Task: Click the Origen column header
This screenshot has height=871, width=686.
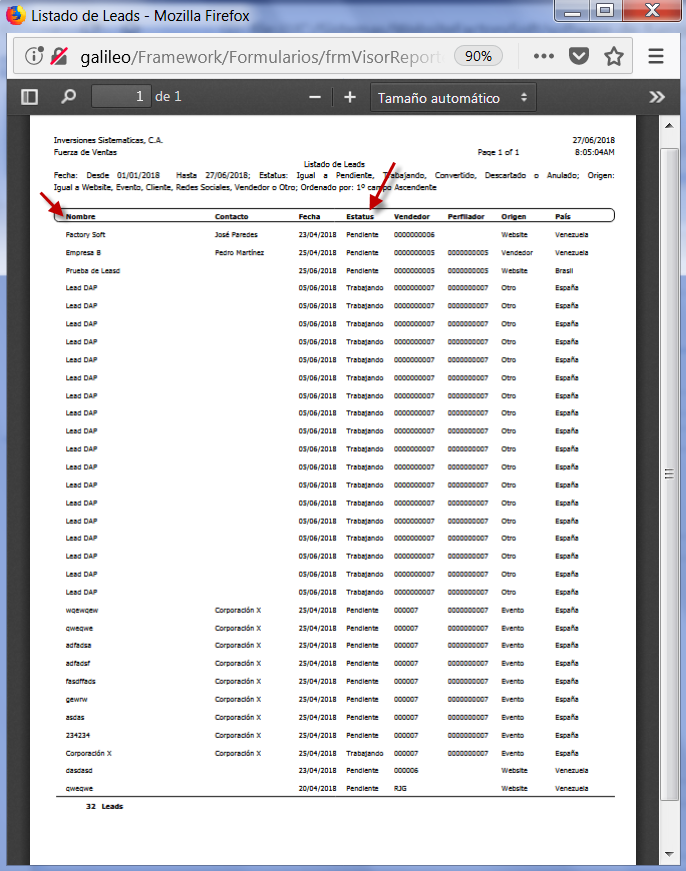Action: coord(514,217)
